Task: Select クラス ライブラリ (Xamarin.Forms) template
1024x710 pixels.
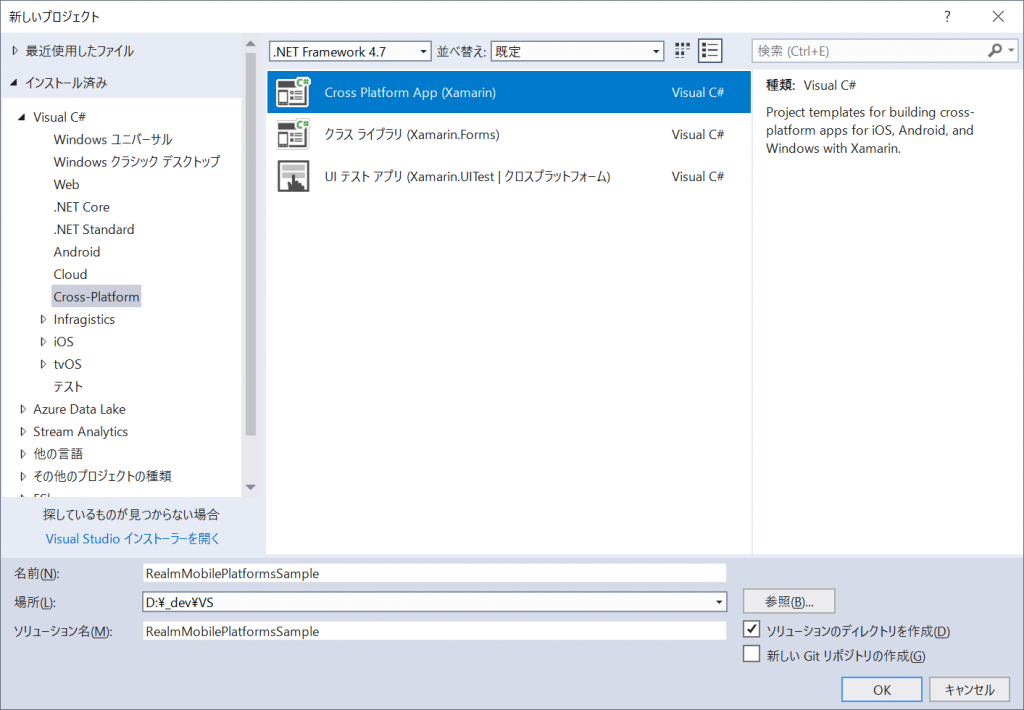Action: pos(509,134)
